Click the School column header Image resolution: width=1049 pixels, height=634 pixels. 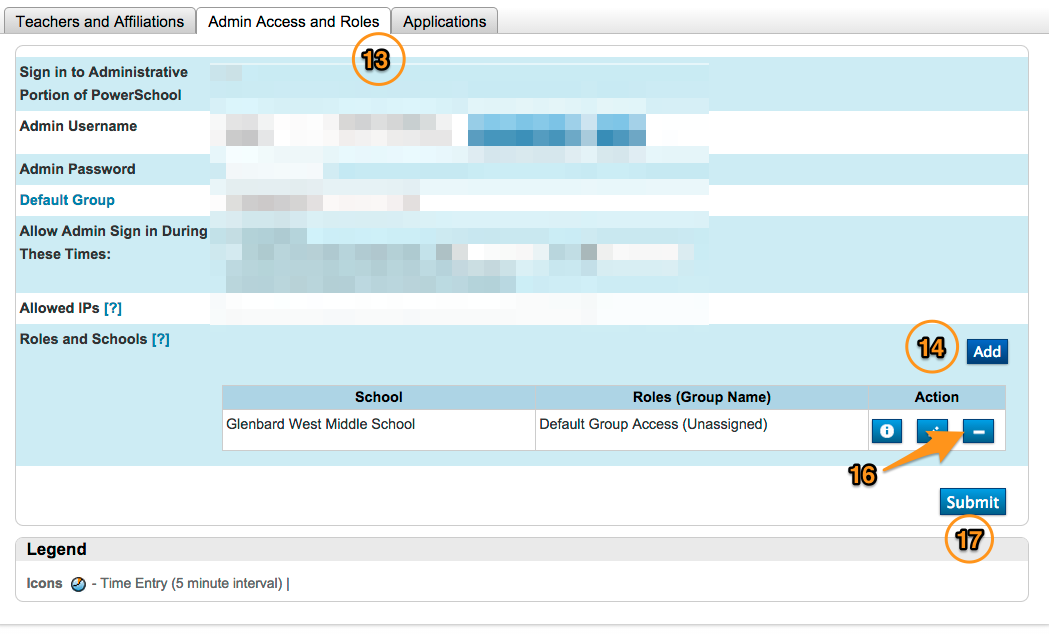click(x=378, y=397)
